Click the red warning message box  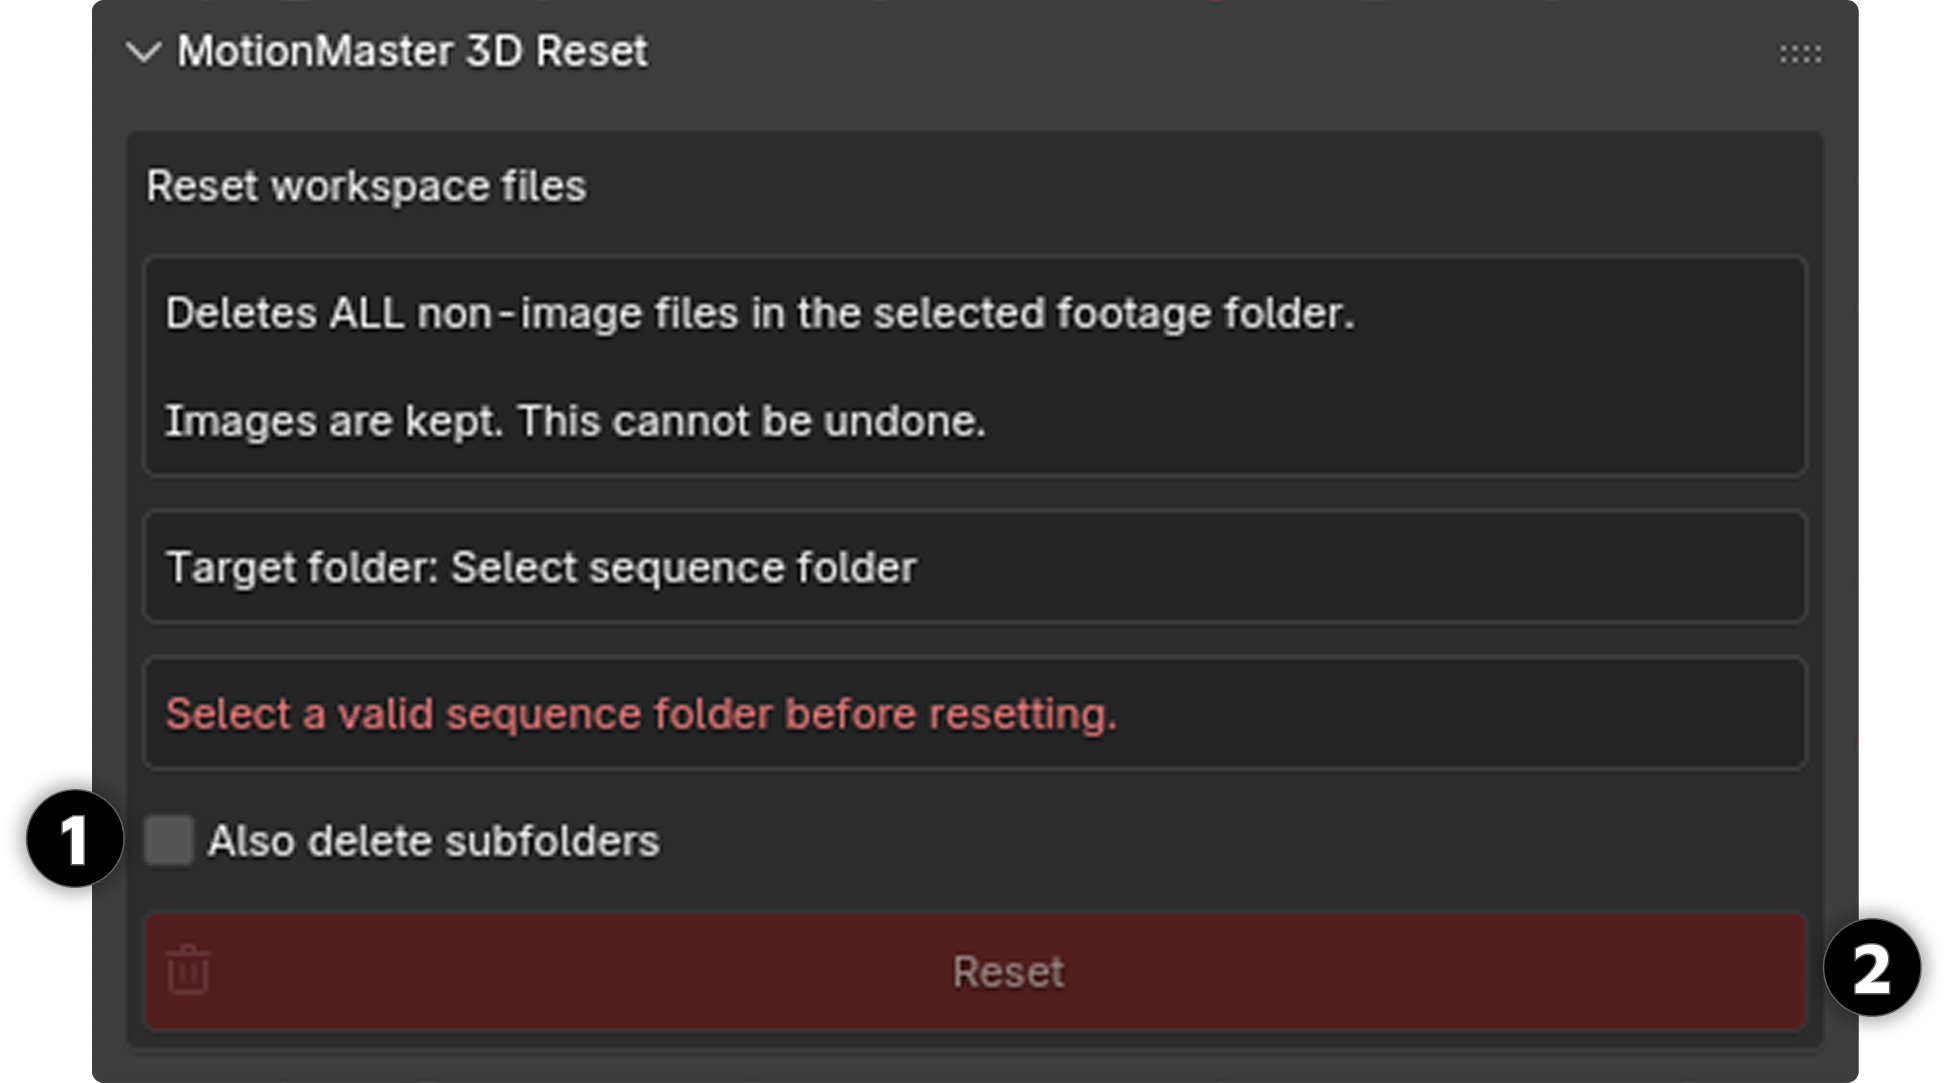[975, 713]
